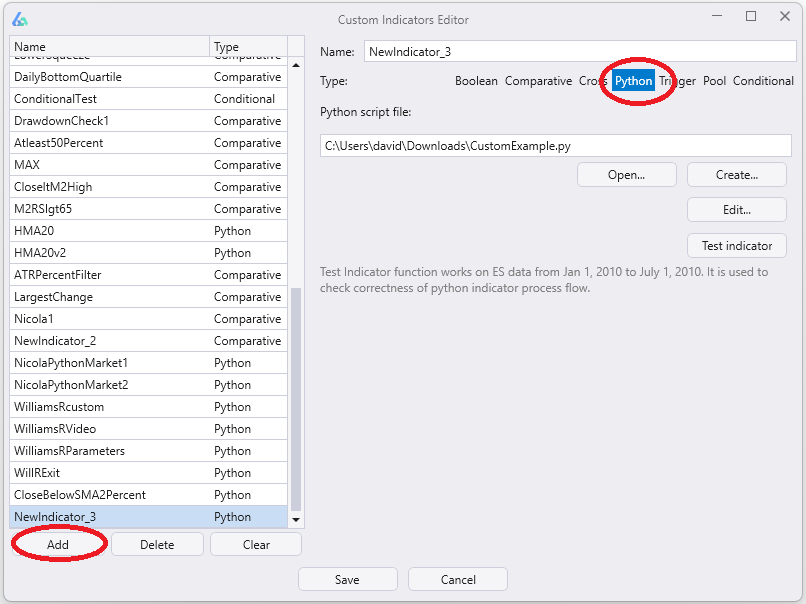Viewport: 806px width, 604px height.
Task: Sort indicators by the Type column header
Action: click(228, 46)
